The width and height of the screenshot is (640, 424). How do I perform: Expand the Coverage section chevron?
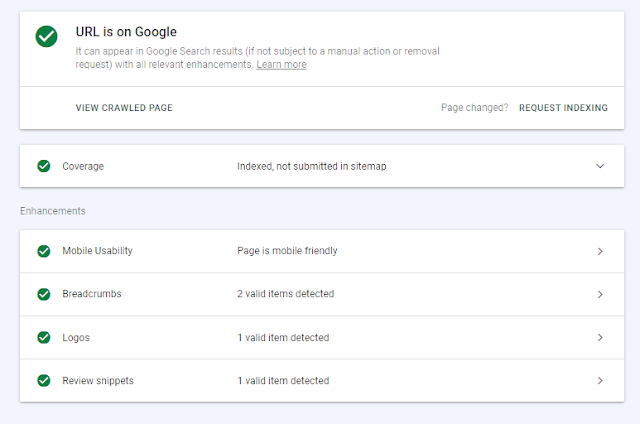coord(600,166)
